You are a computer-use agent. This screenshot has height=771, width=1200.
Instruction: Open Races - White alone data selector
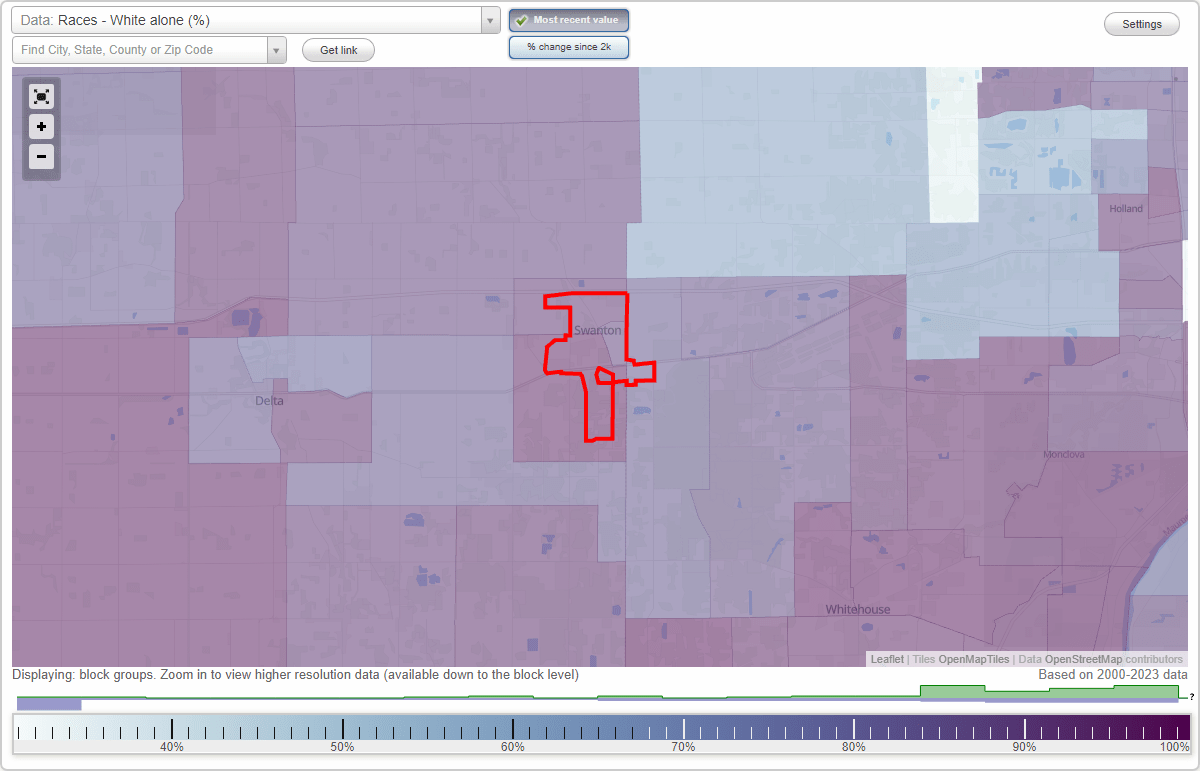click(250, 20)
